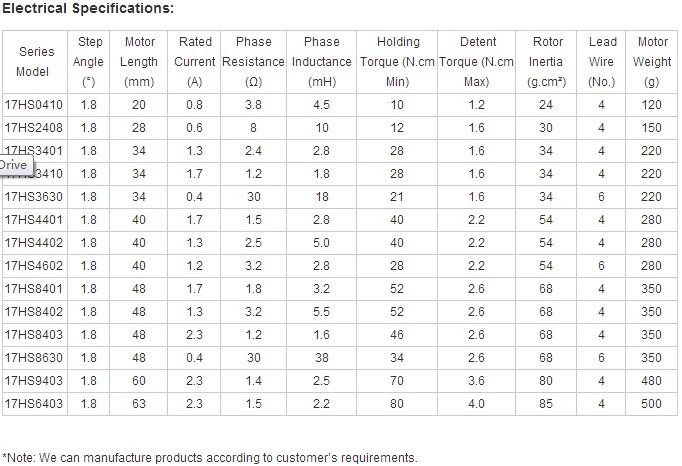Image resolution: width=682 pixels, height=466 pixels.
Task: Click the 17HS0410 model cell
Action: [x=34, y=105]
